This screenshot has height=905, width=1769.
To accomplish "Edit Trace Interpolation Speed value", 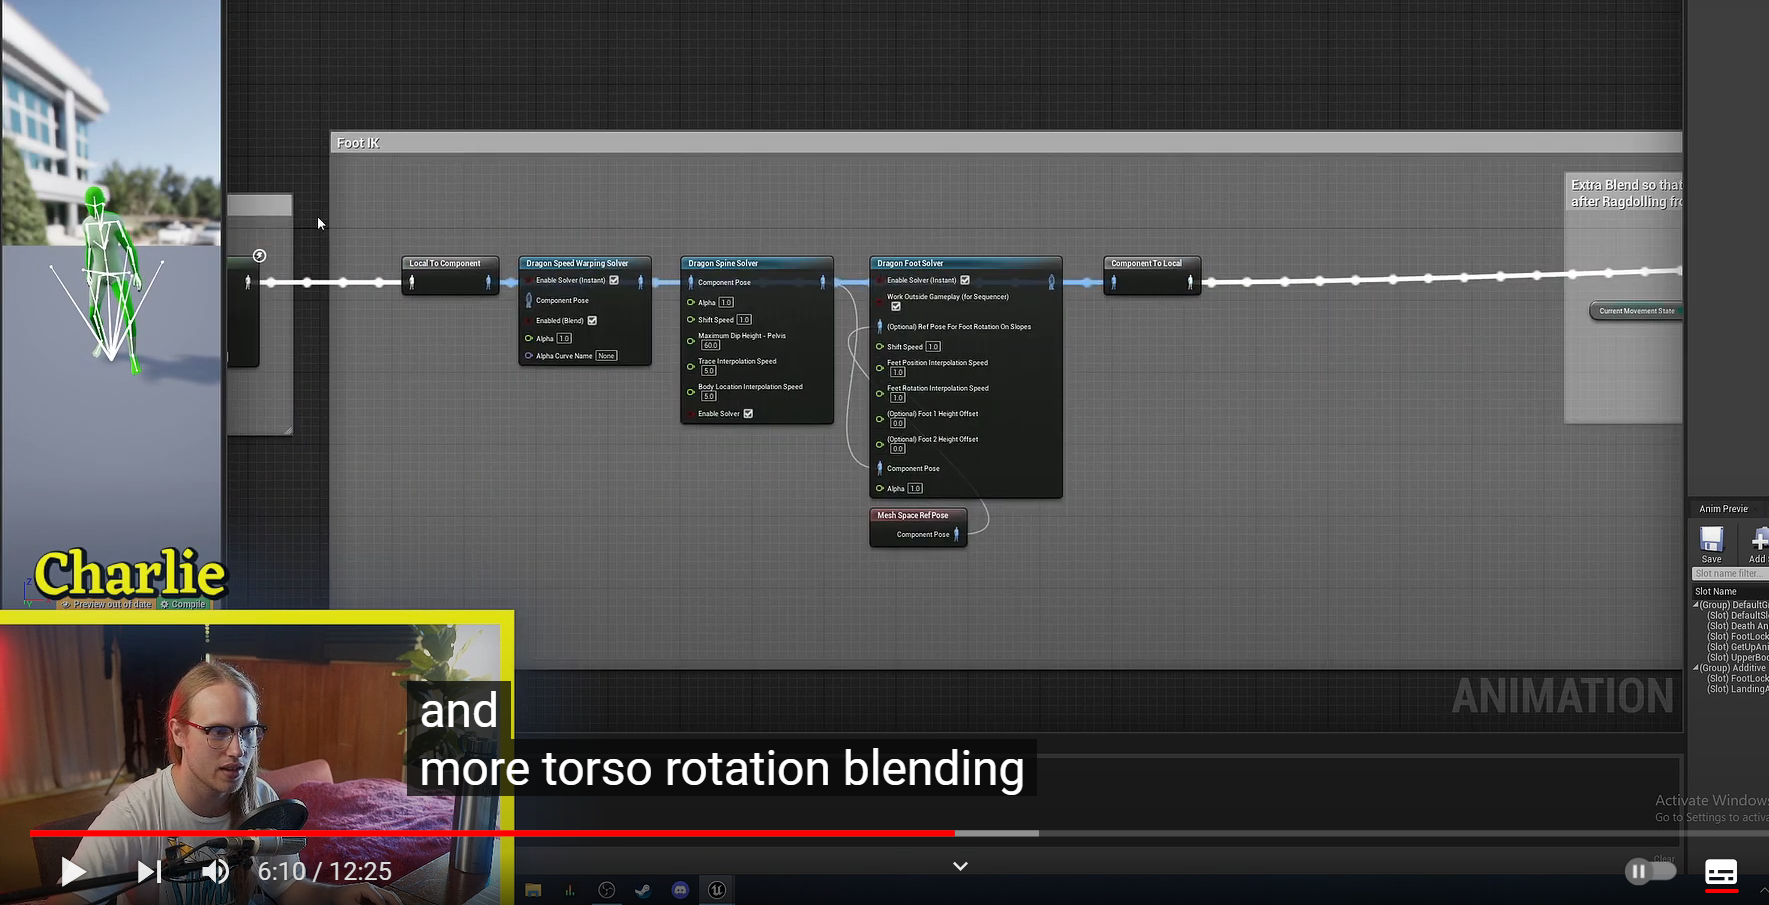I will [708, 370].
